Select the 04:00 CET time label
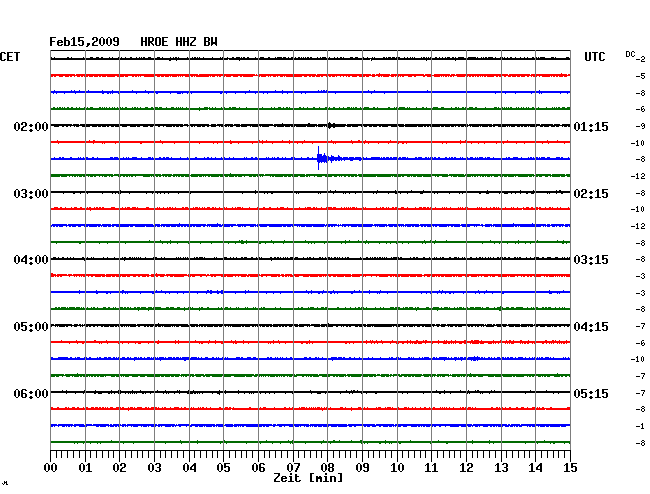650x494 pixels. (31, 260)
